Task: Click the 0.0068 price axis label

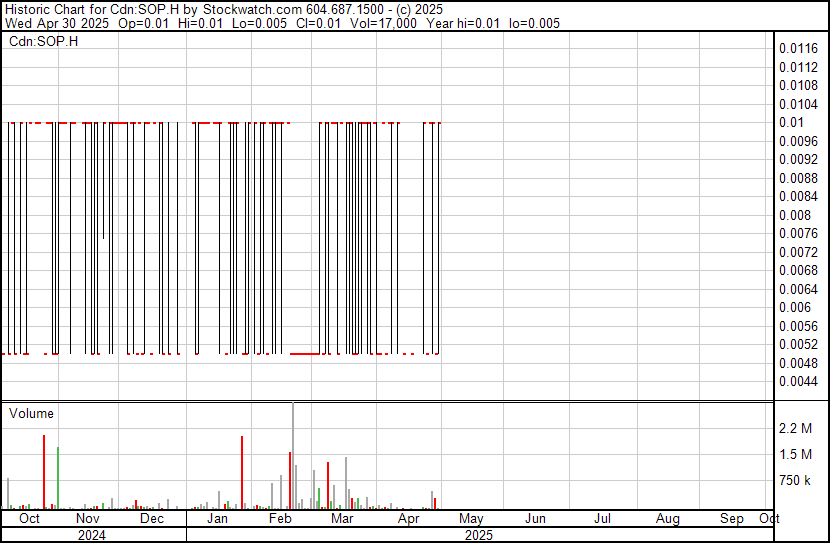Action: coord(798,270)
